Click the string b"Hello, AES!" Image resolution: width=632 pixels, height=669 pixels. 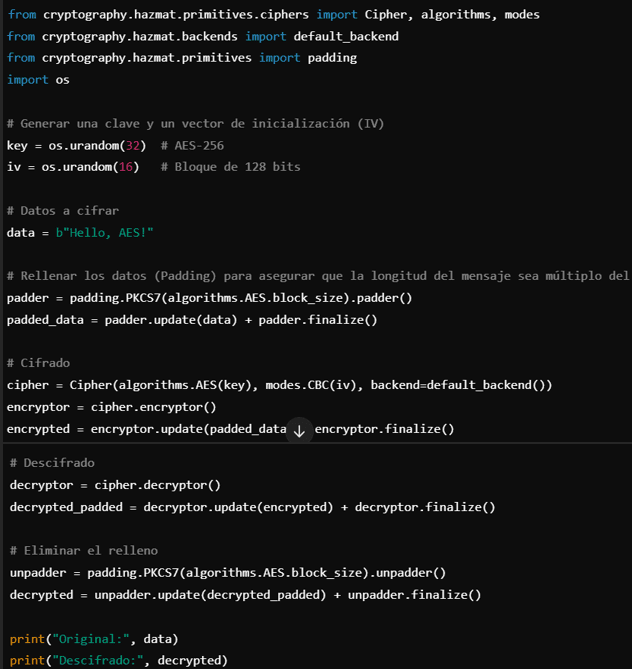tap(105, 233)
